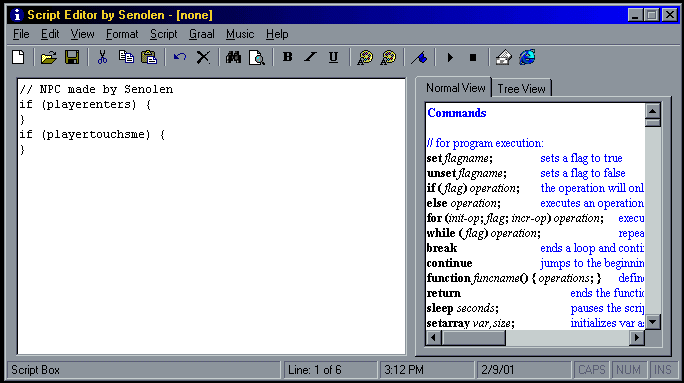Open the View menu
684x383 pixels.
[82, 34]
